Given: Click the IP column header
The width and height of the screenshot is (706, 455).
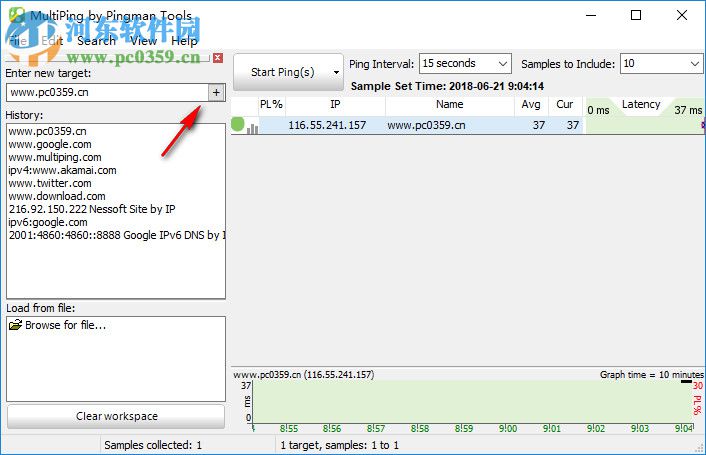Looking at the screenshot, I should click(x=335, y=104).
